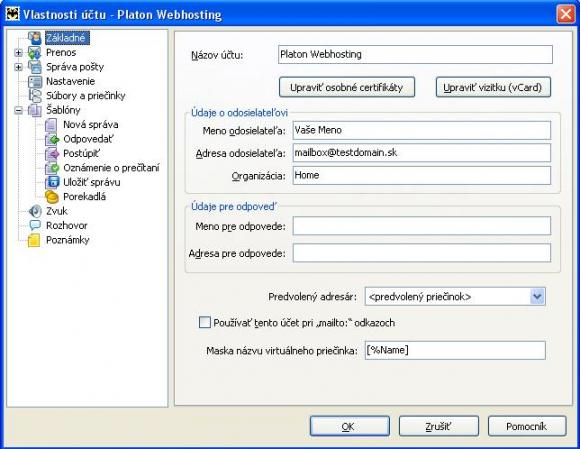Expand the Prenos tree node
The image size is (580, 449).
[x=18, y=53]
